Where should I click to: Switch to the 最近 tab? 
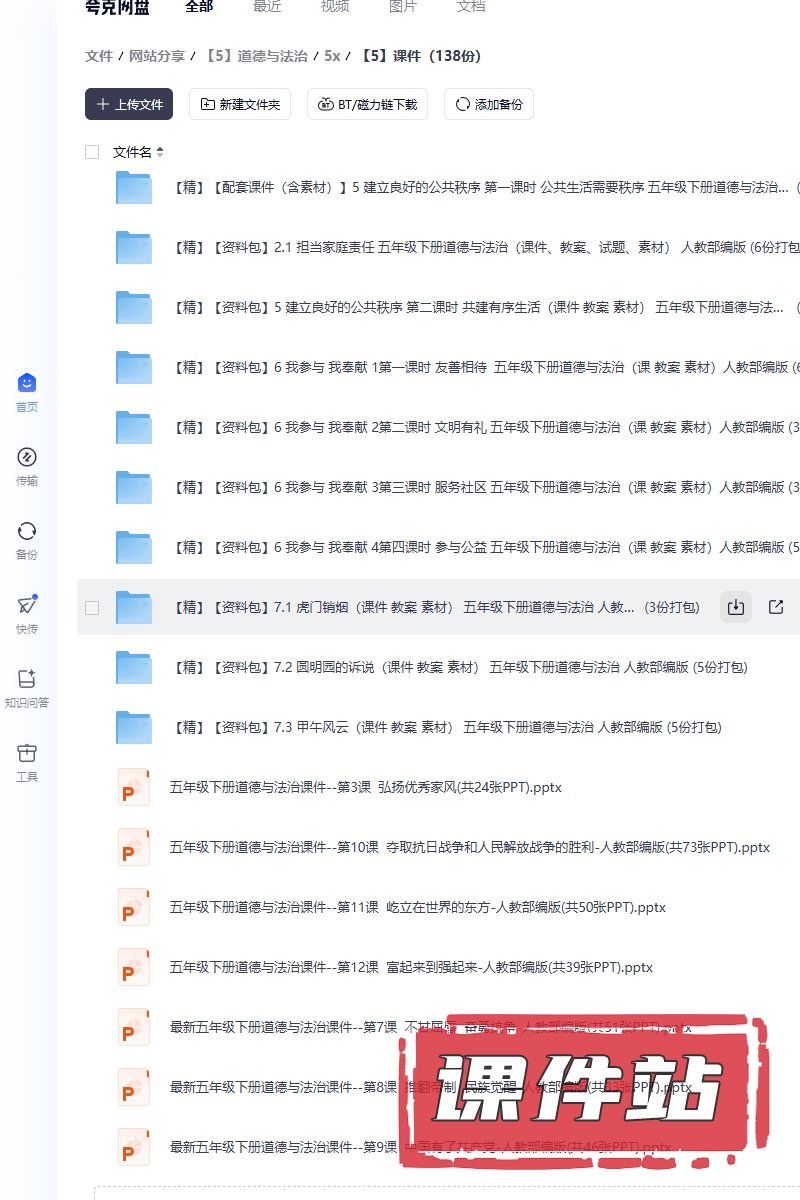[x=267, y=6]
